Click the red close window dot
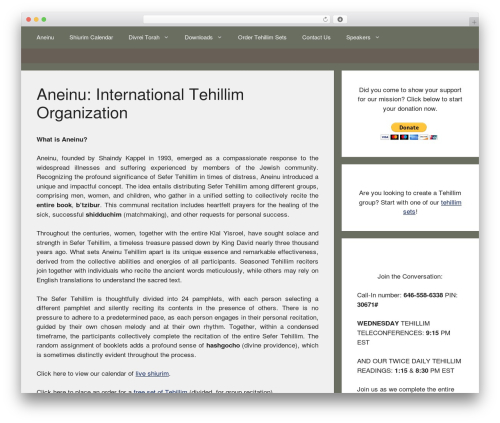The width and height of the screenshot is (500, 423). [29, 19]
